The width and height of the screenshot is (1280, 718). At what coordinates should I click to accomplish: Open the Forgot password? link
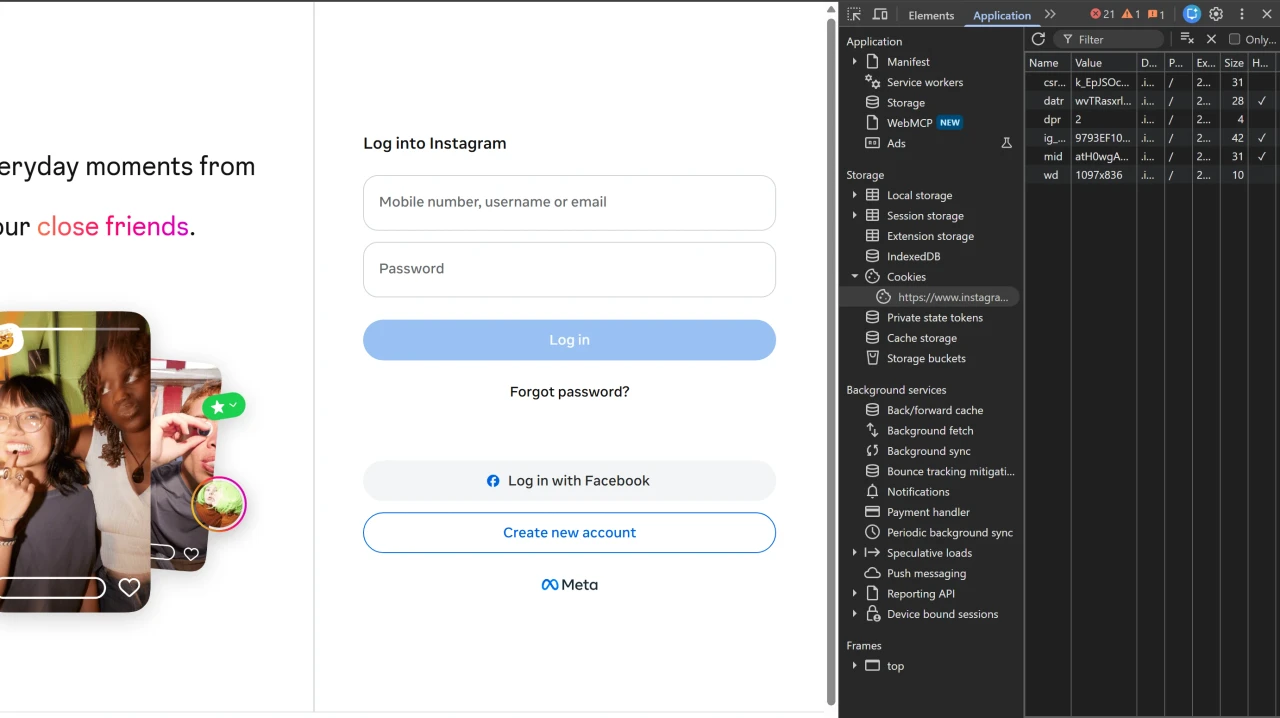tap(569, 392)
